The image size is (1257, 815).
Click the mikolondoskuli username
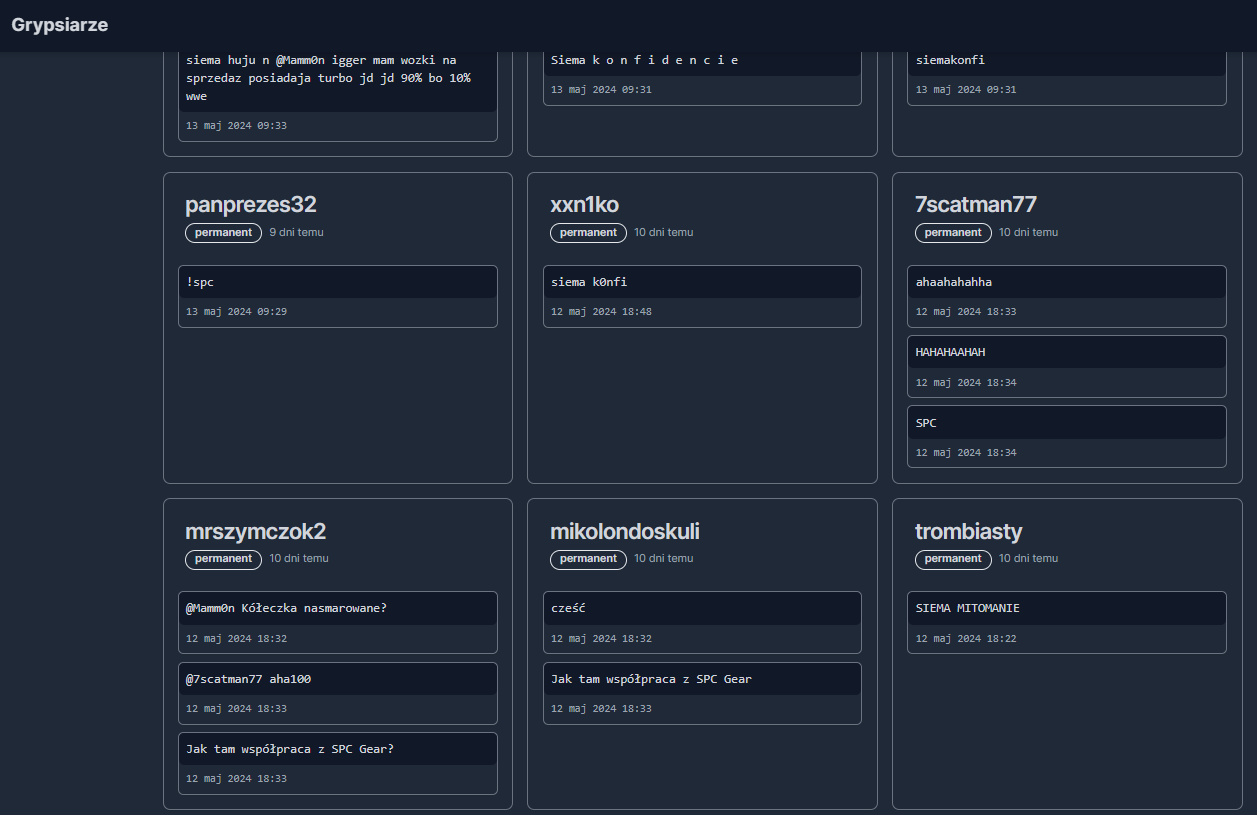(x=624, y=531)
